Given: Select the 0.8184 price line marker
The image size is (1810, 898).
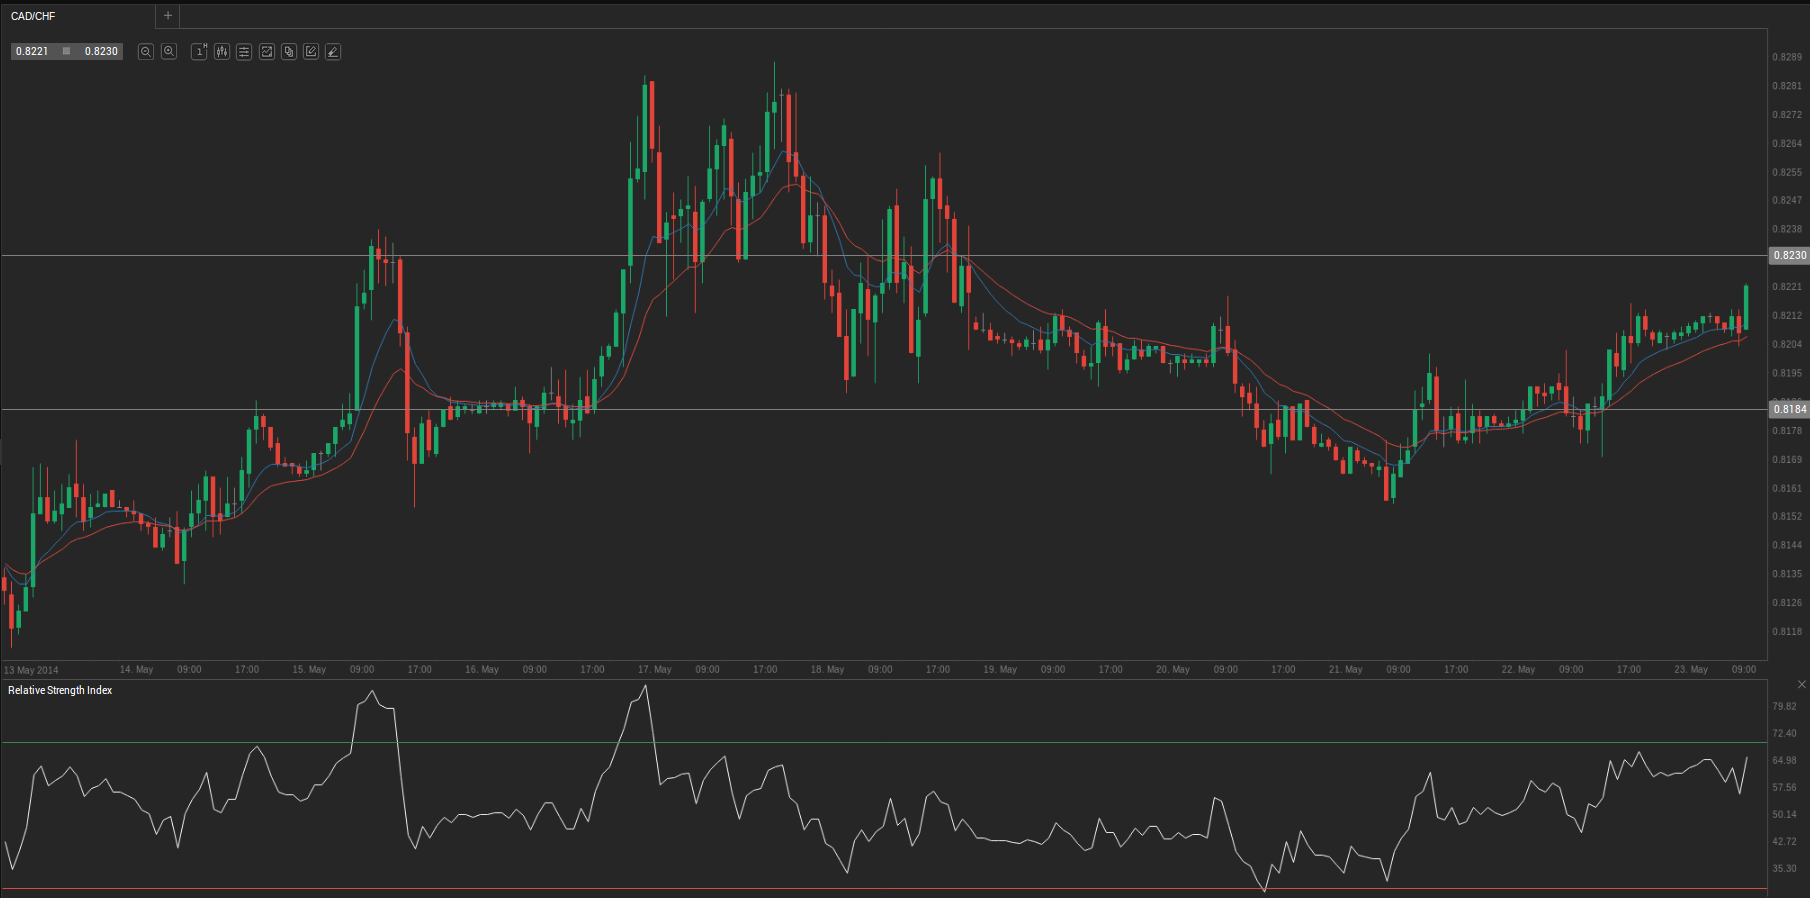Looking at the screenshot, I should coord(1789,409).
